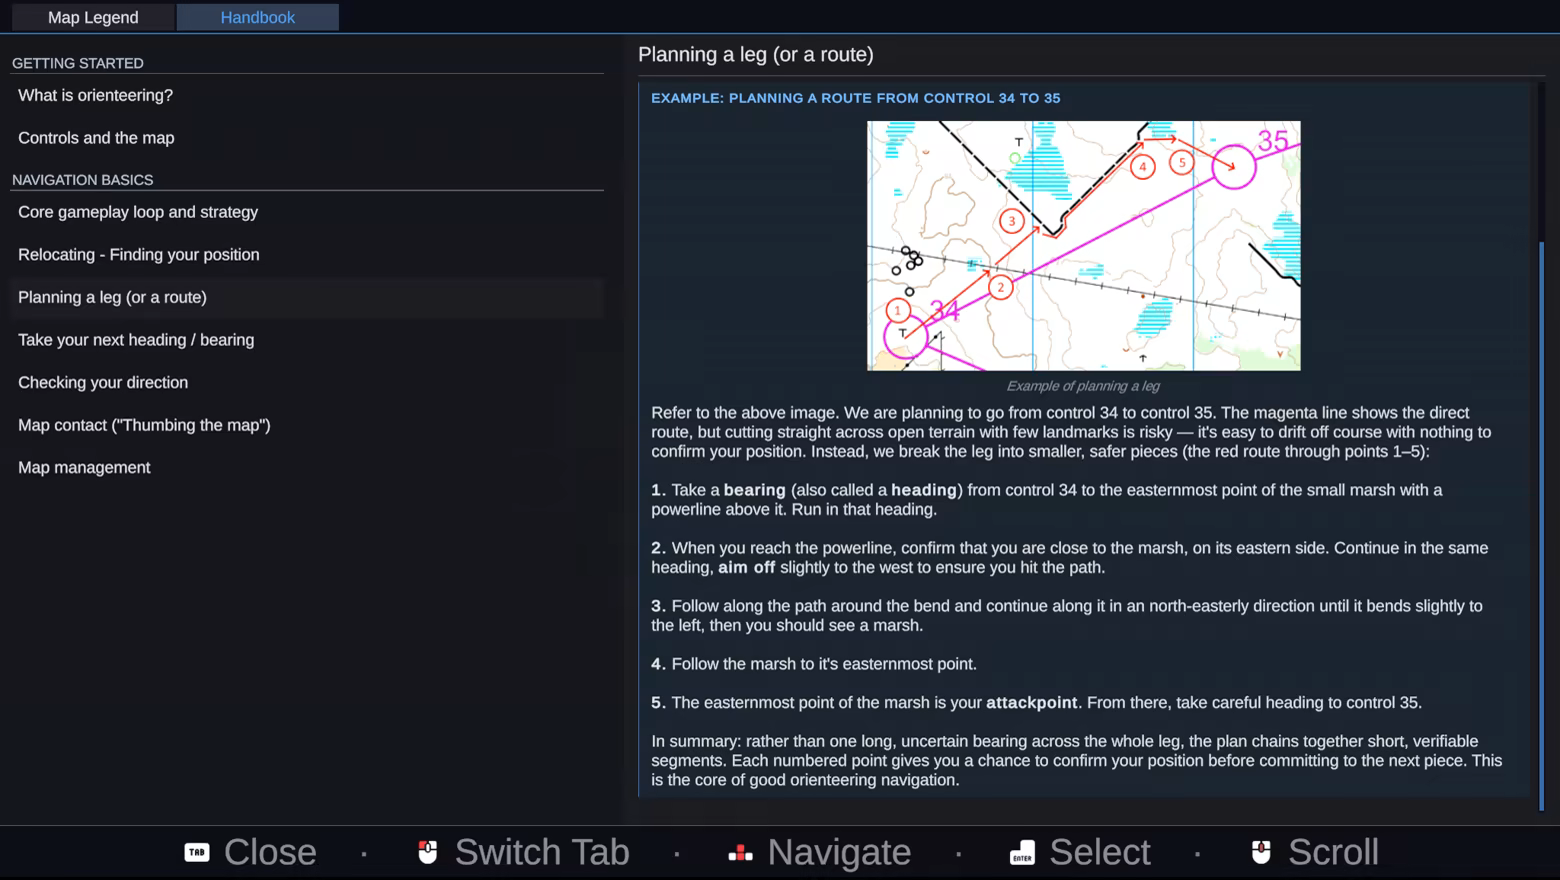Open "Controls and the map" topic

pos(96,138)
